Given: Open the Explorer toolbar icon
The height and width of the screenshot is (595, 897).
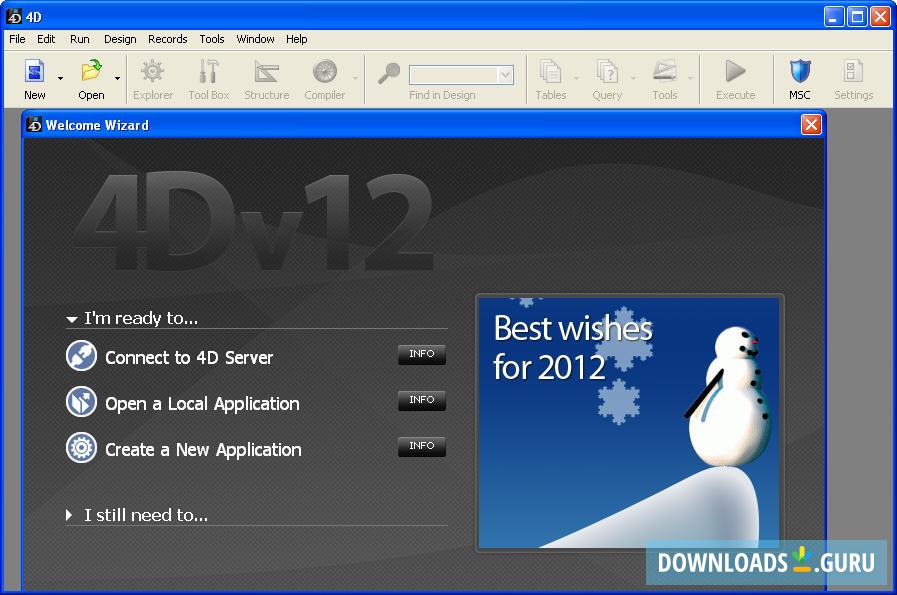Looking at the screenshot, I should point(152,72).
